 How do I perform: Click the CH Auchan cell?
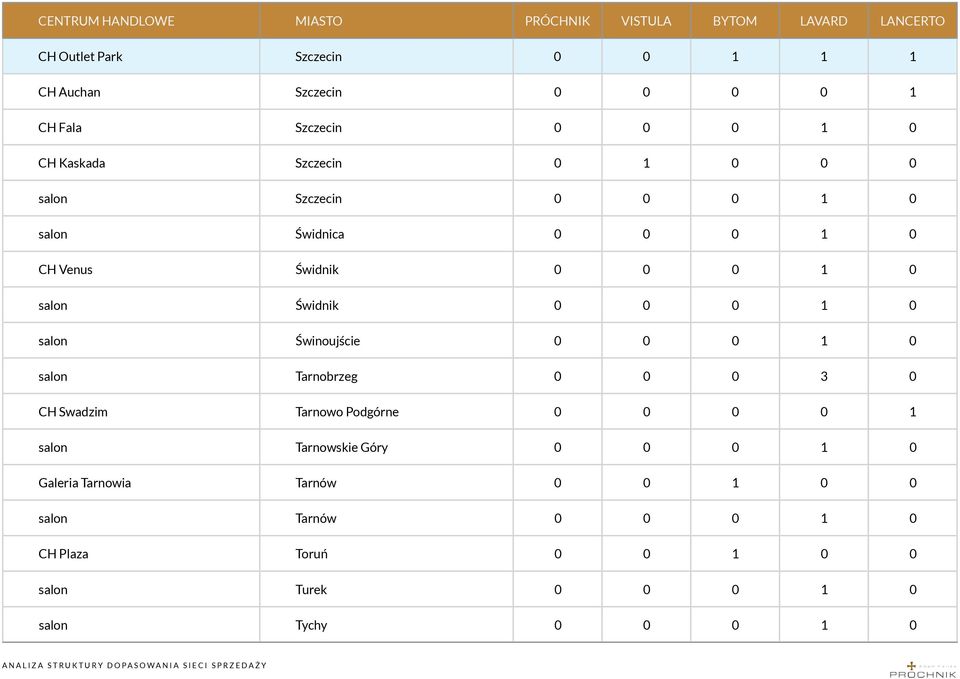[69, 92]
